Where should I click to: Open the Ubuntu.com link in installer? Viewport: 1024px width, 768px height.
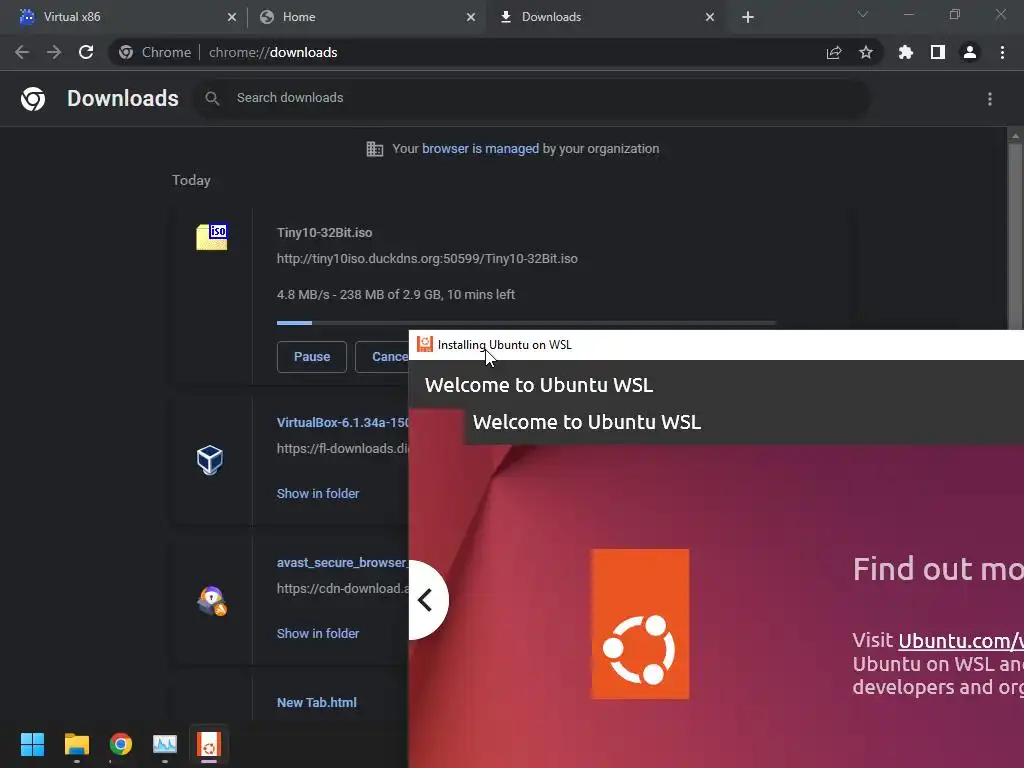click(961, 641)
